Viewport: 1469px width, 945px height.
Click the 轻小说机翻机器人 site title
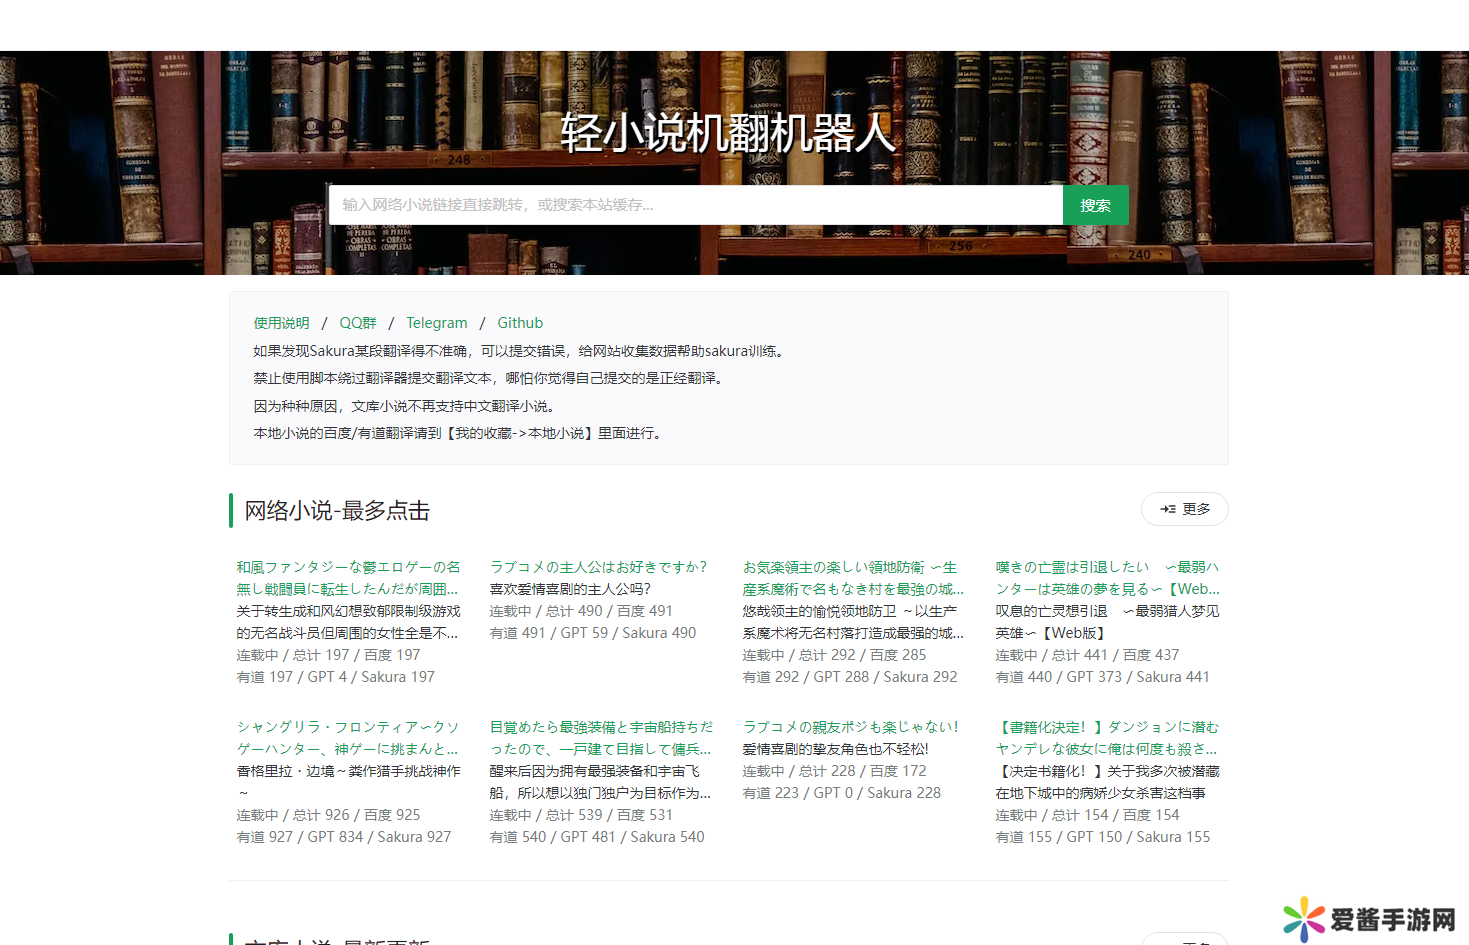click(x=727, y=133)
